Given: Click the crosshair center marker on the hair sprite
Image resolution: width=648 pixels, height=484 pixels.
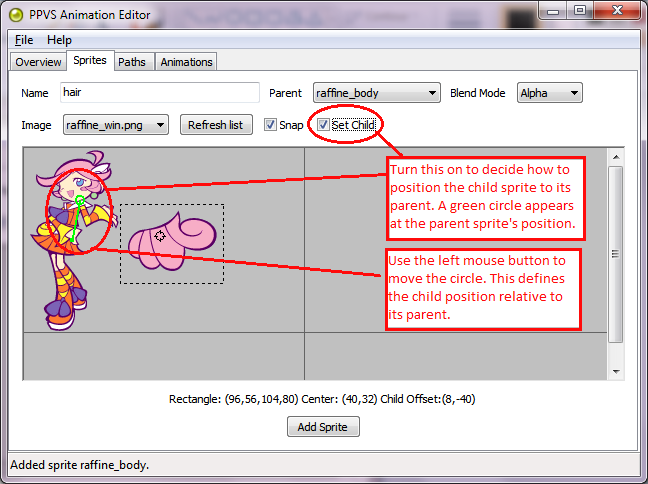Looking at the screenshot, I should pos(160,236).
